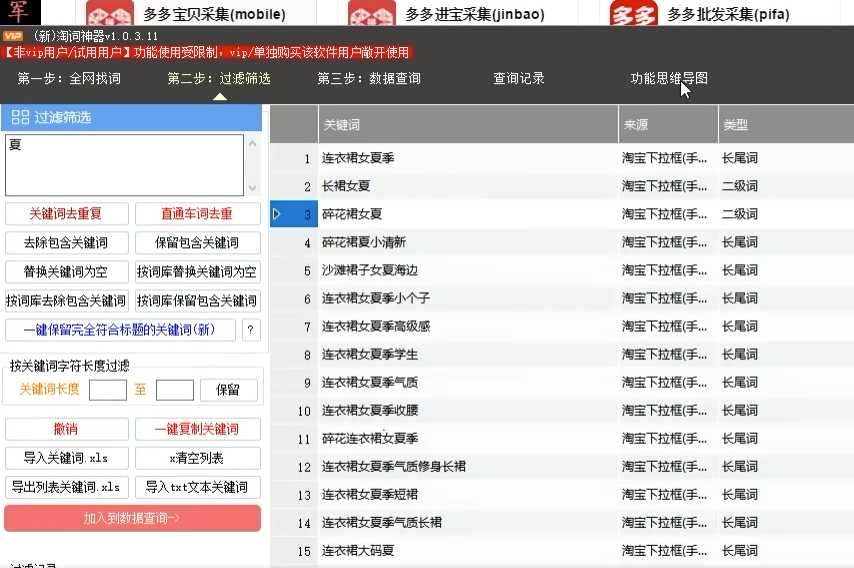The width and height of the screenshot is (854, 568).
Task: Open the 第一步：全网找词 tab
Action: point(69,78)
